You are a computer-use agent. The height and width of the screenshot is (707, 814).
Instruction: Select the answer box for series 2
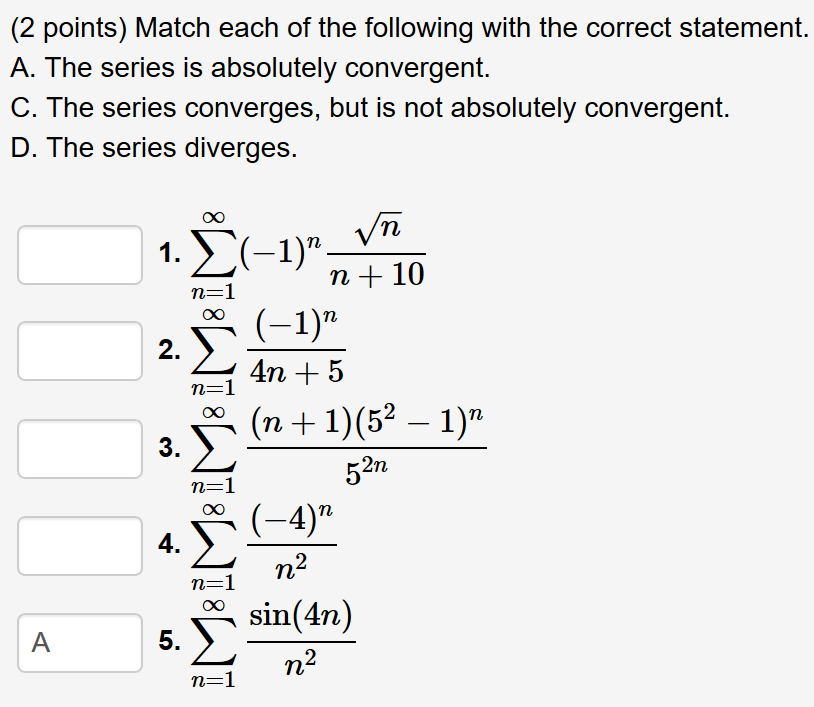(80, 351)
